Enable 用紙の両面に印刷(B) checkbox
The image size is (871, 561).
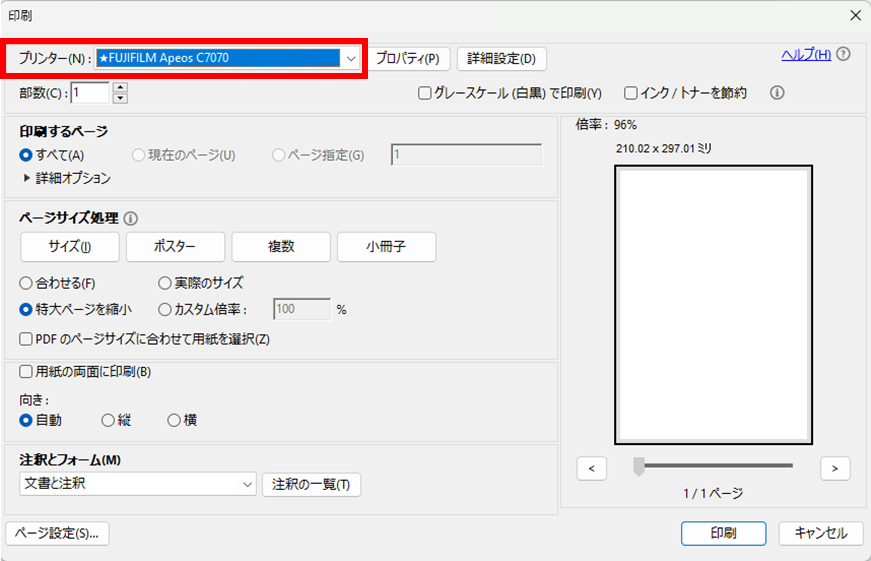pos(26,372)
